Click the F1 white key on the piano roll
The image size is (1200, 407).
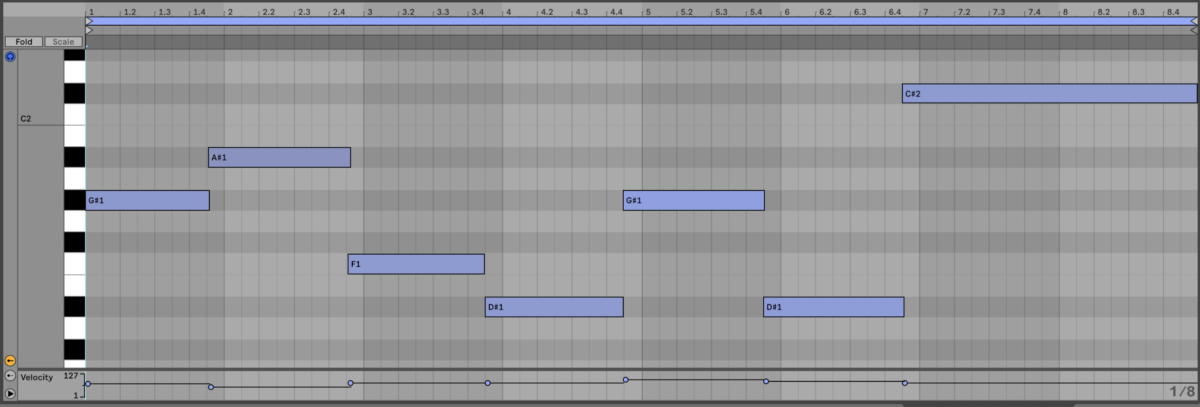[x=75, y=264]
